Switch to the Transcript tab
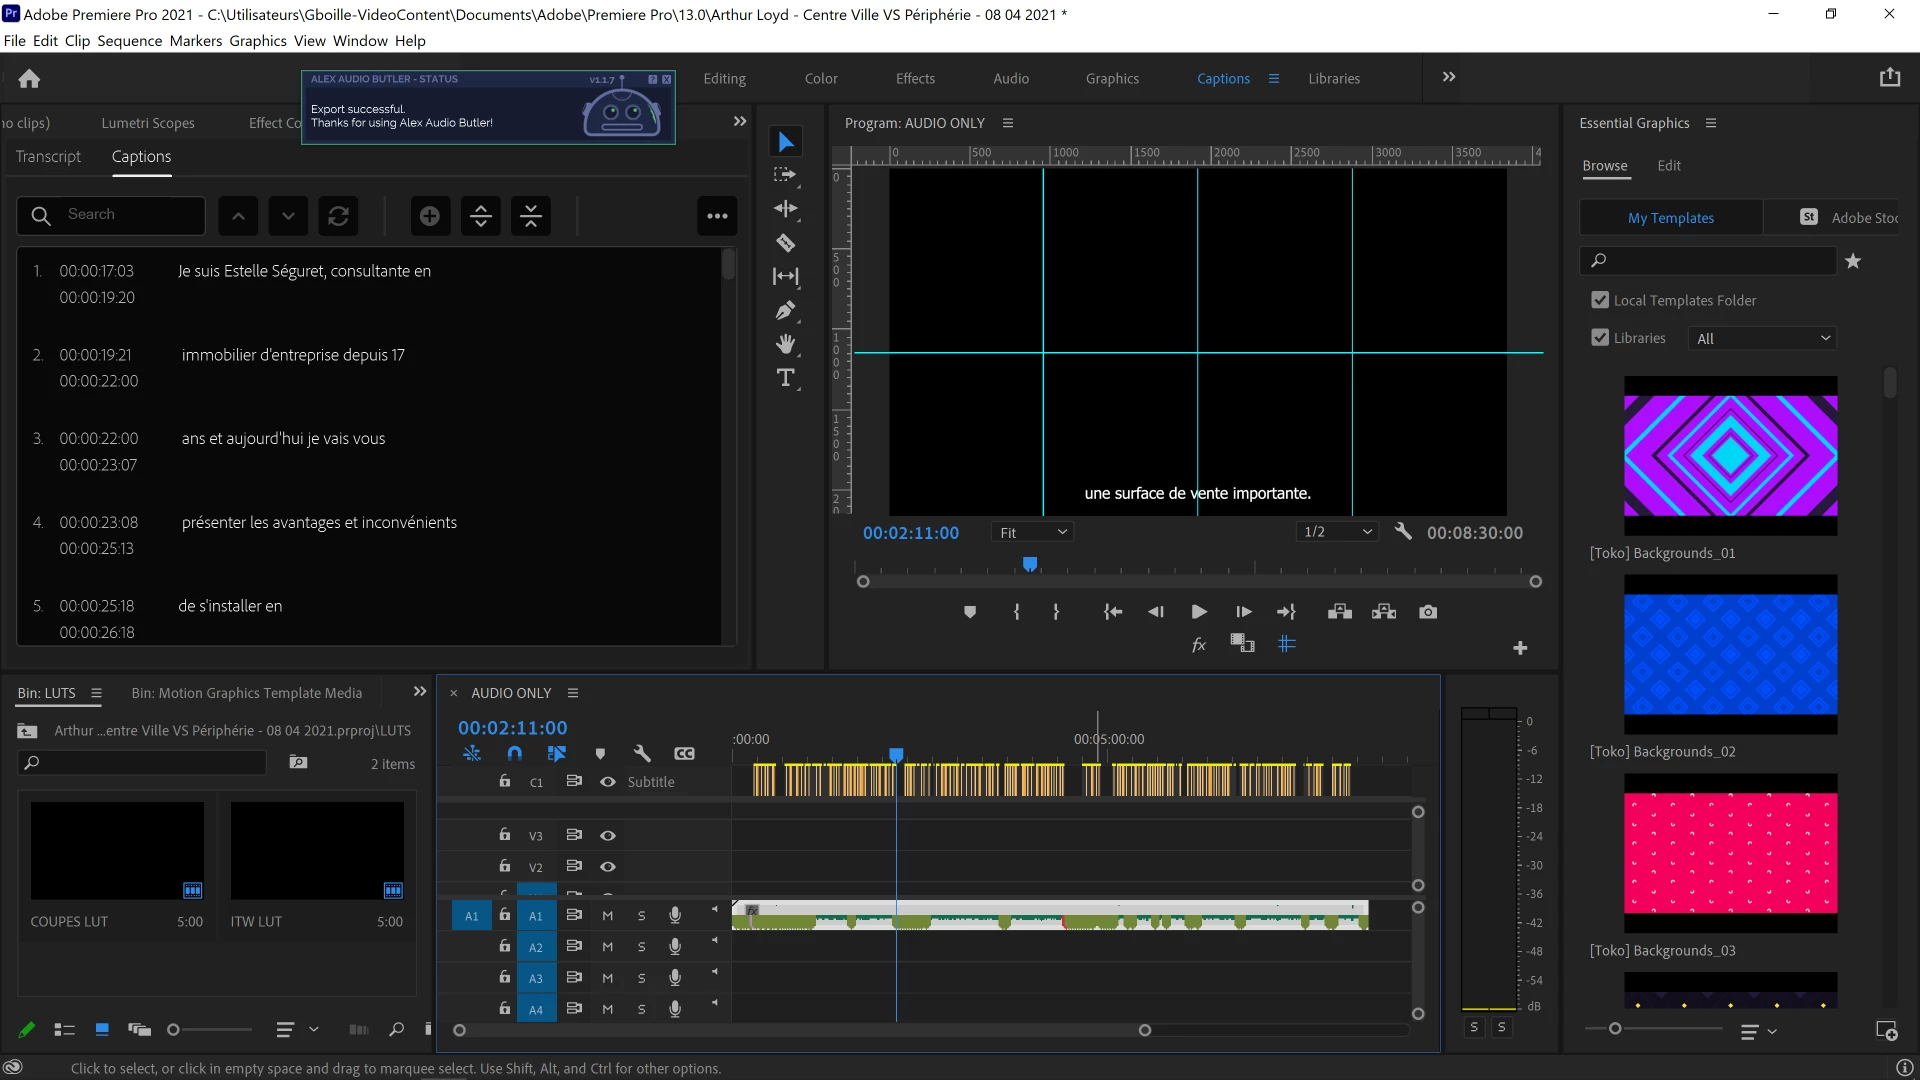This screenshot has height=1080, width=1920. pyautogui.click(x=48, y=157)
